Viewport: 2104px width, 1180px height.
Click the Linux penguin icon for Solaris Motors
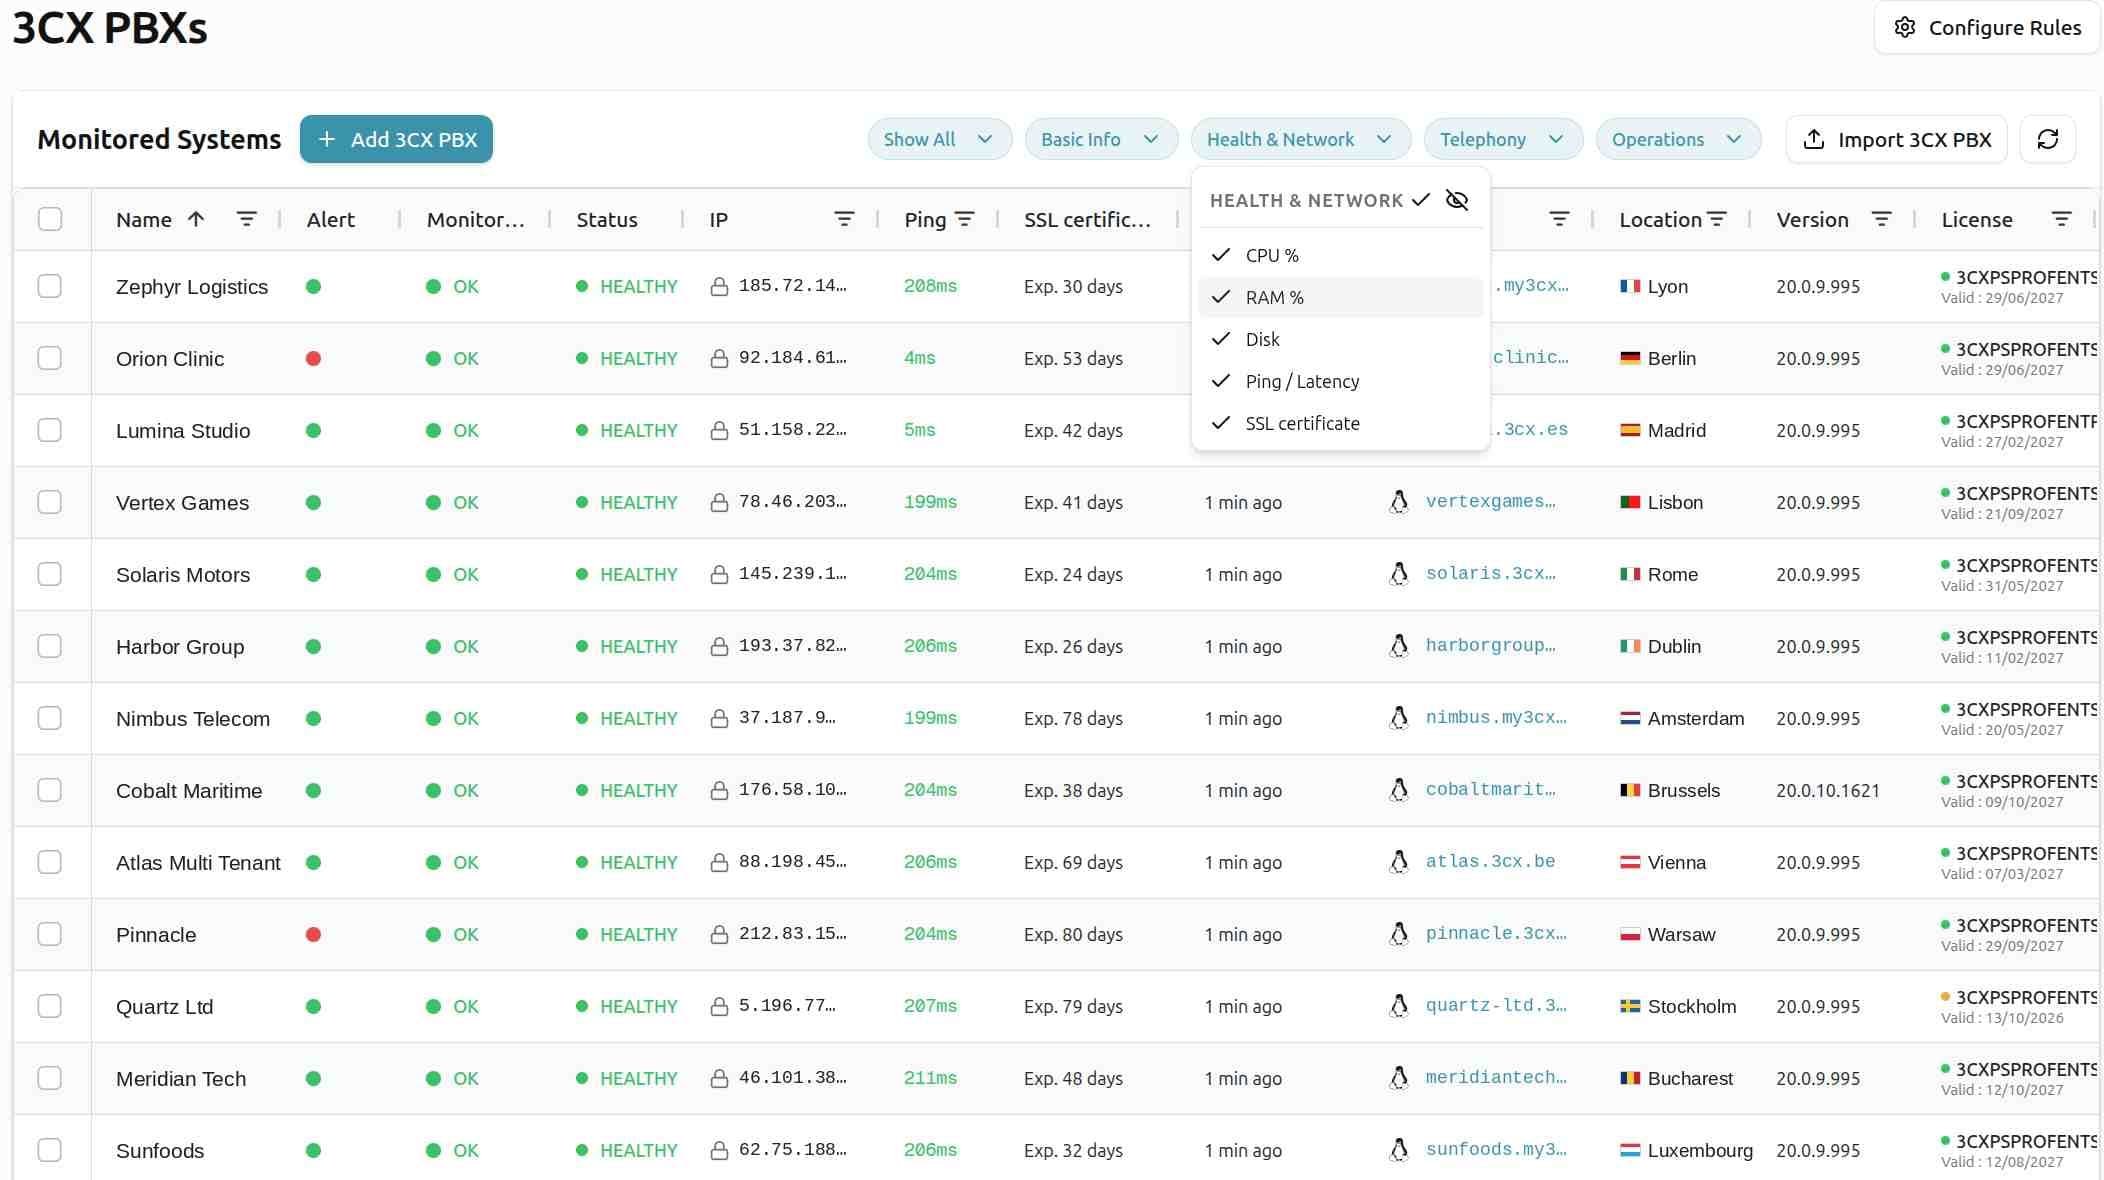[1399, 574]
